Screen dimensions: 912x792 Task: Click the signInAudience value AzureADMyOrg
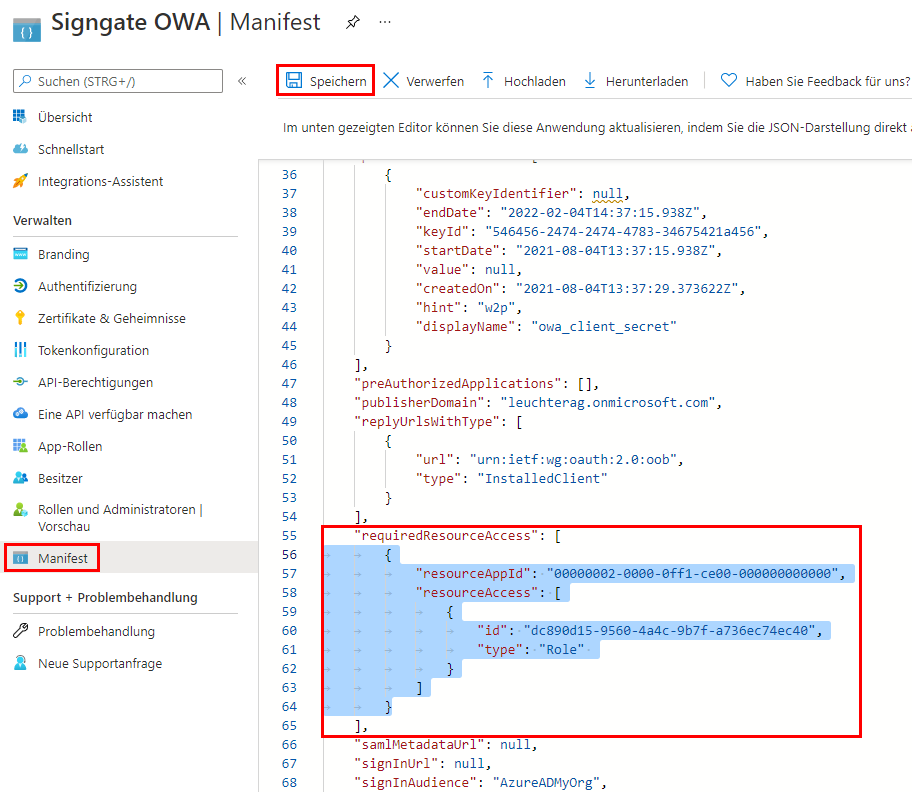point(546,783)
